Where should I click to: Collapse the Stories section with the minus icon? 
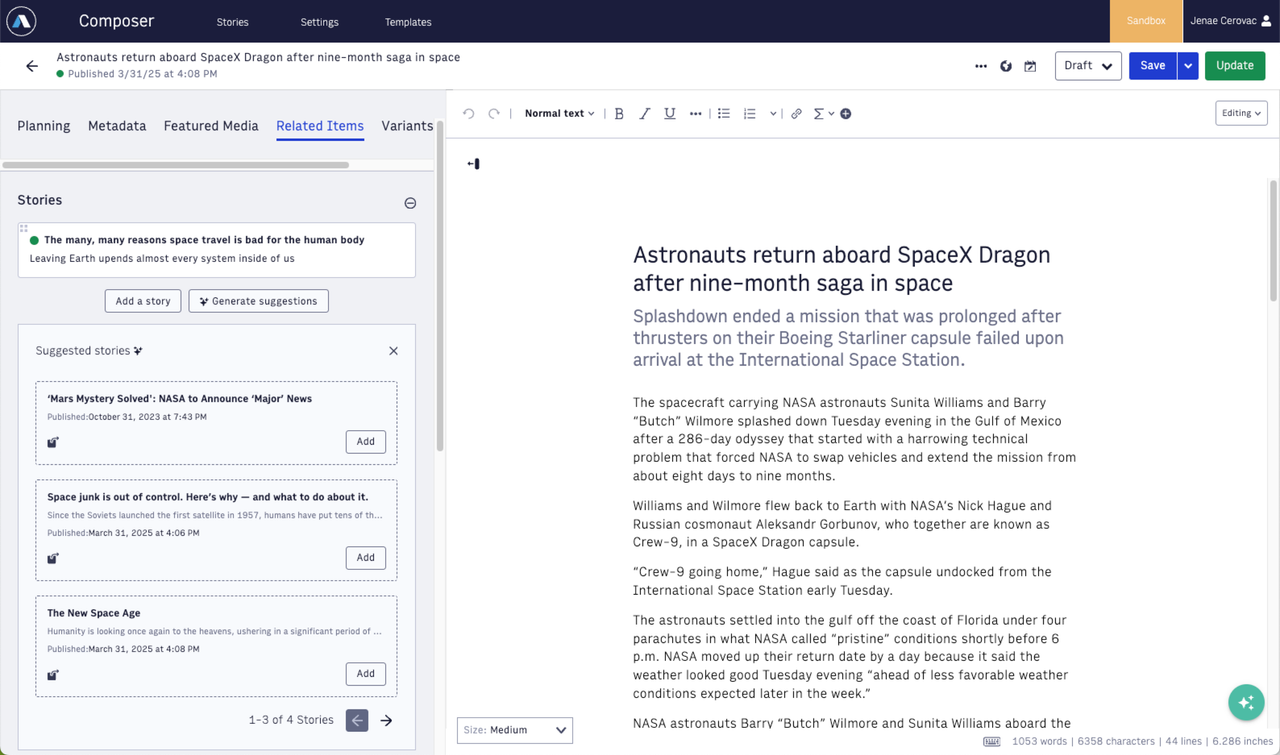pos(410,203)
